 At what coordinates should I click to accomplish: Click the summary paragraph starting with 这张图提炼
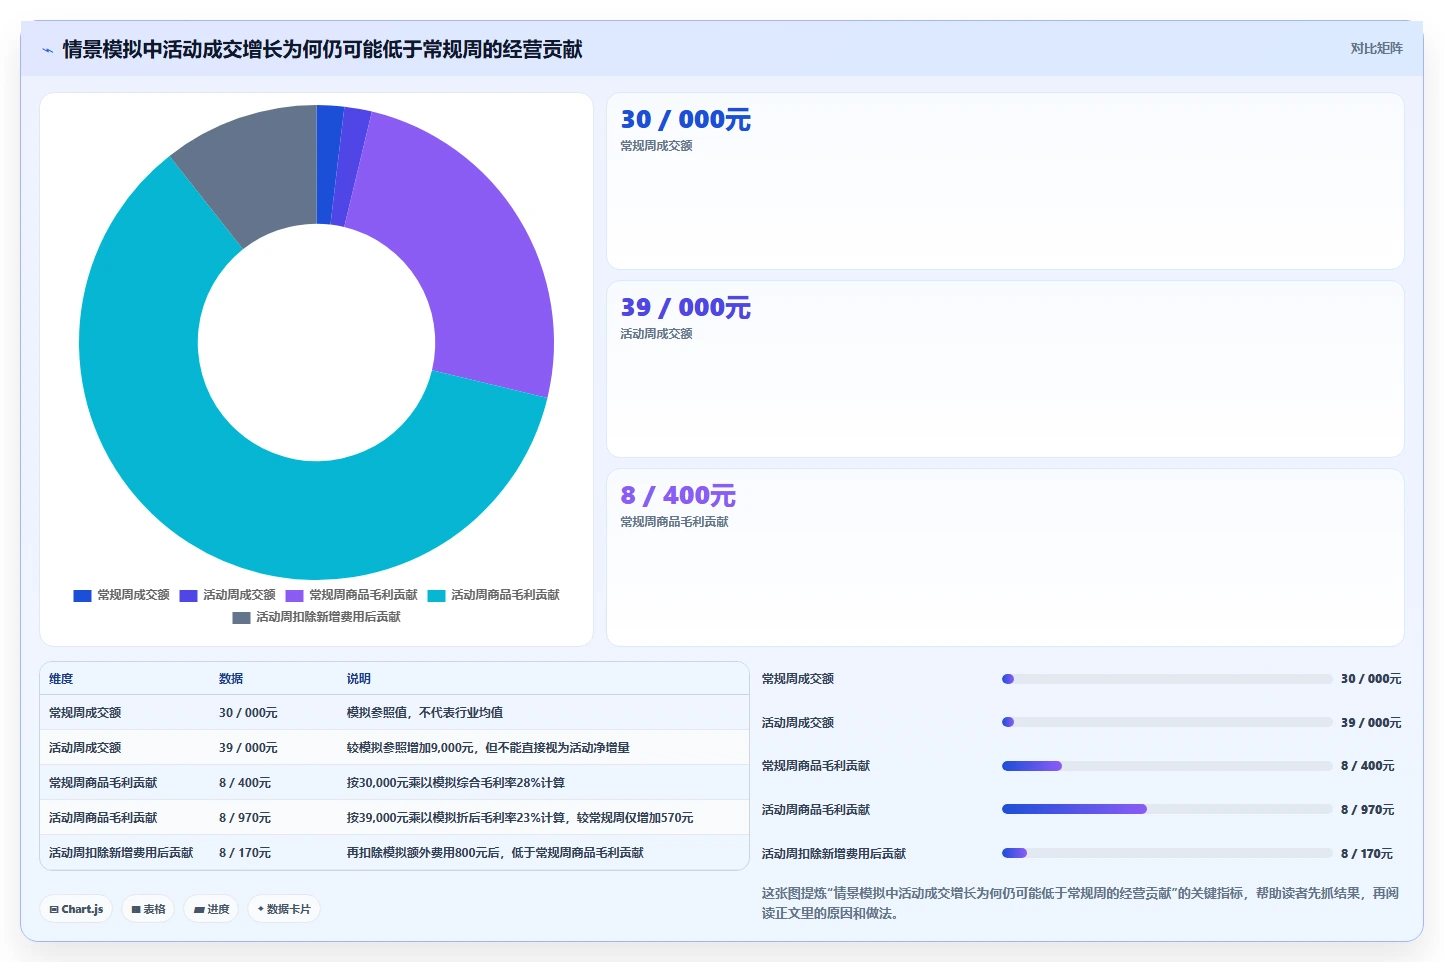click(x=1080, y=903)
